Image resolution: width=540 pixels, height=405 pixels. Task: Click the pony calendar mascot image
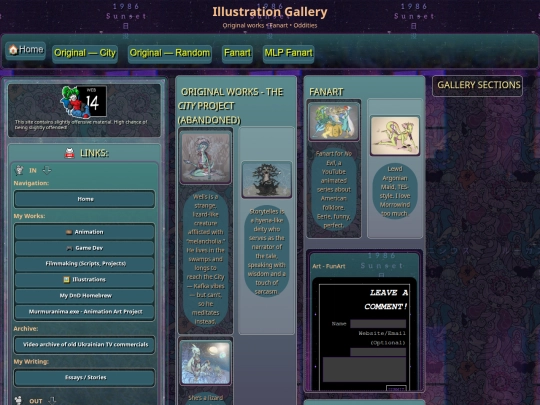coord(84,102)
